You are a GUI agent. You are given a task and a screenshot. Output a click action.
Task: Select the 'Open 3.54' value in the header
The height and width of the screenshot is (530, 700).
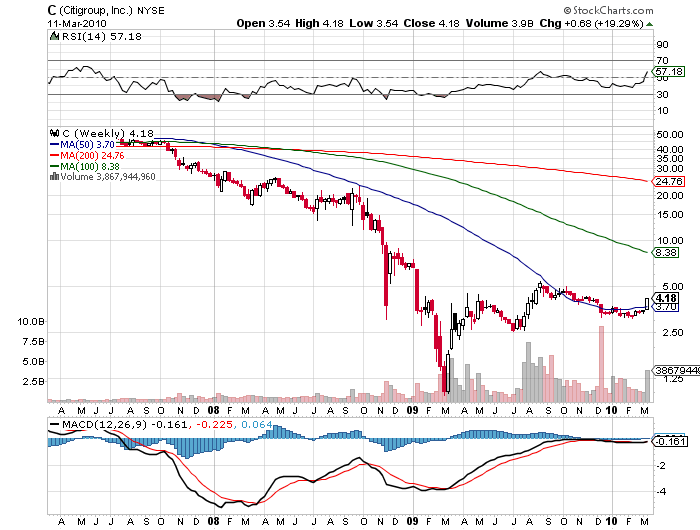(263, 23)
